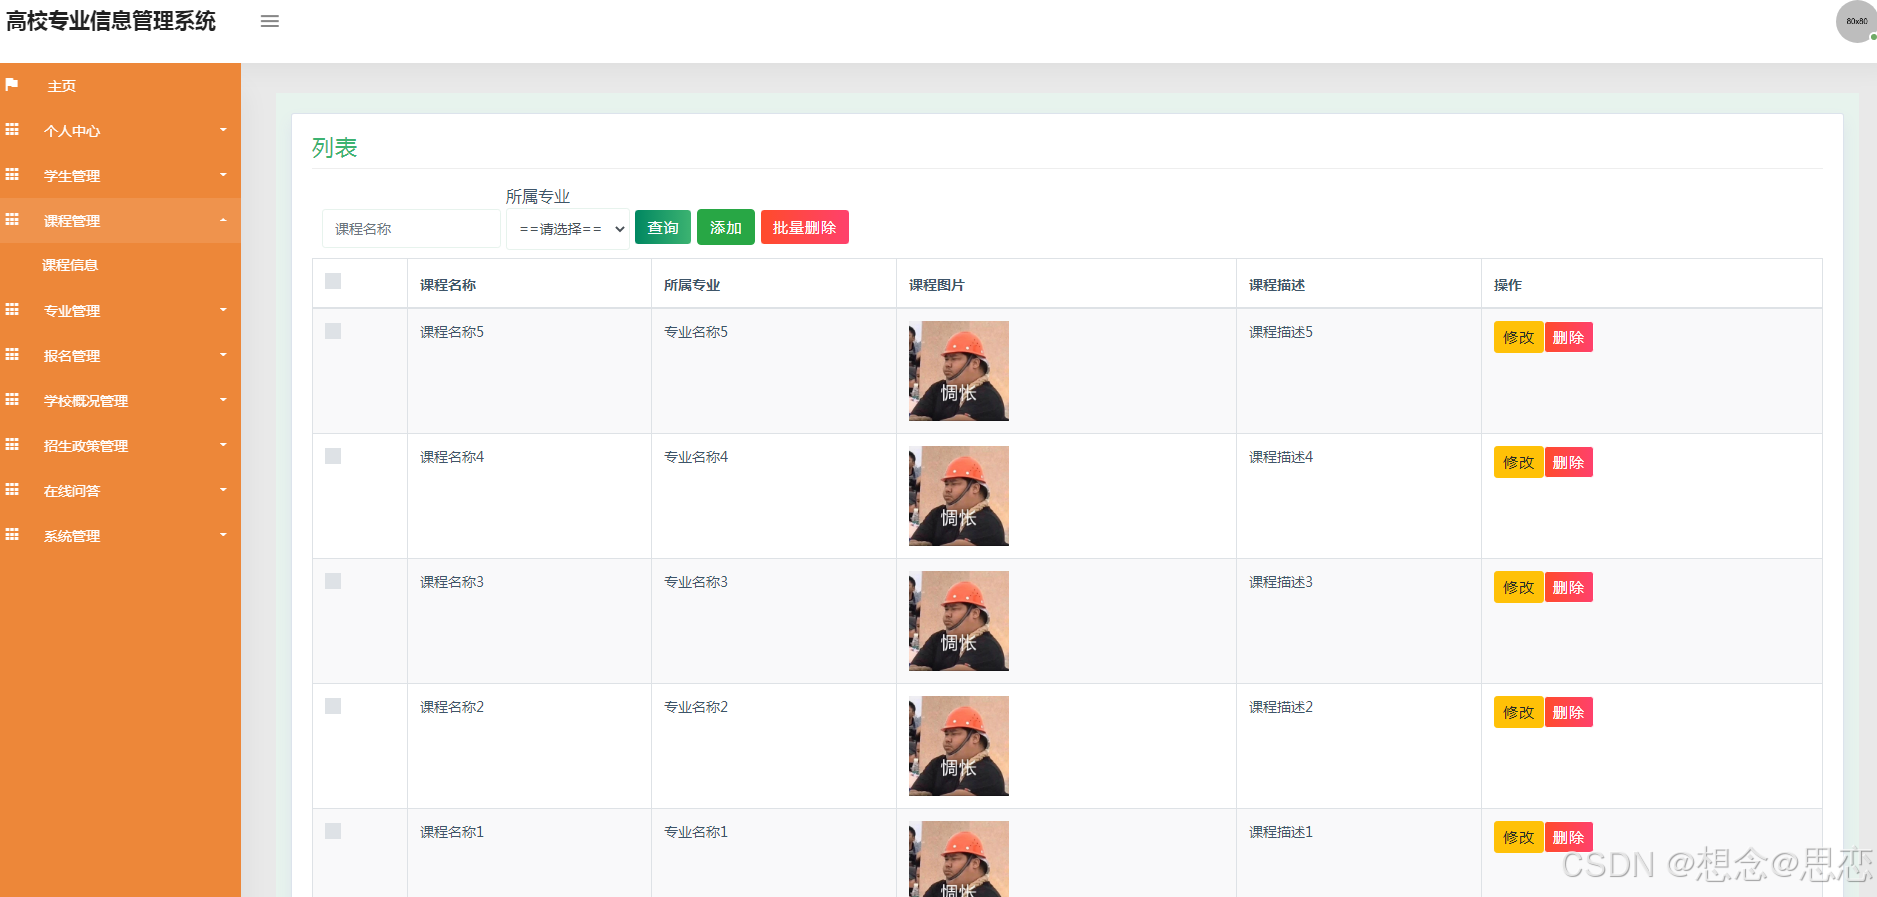
Task: Expand the 个人中心 menu arrow
Action: click(x=223, y=130)
